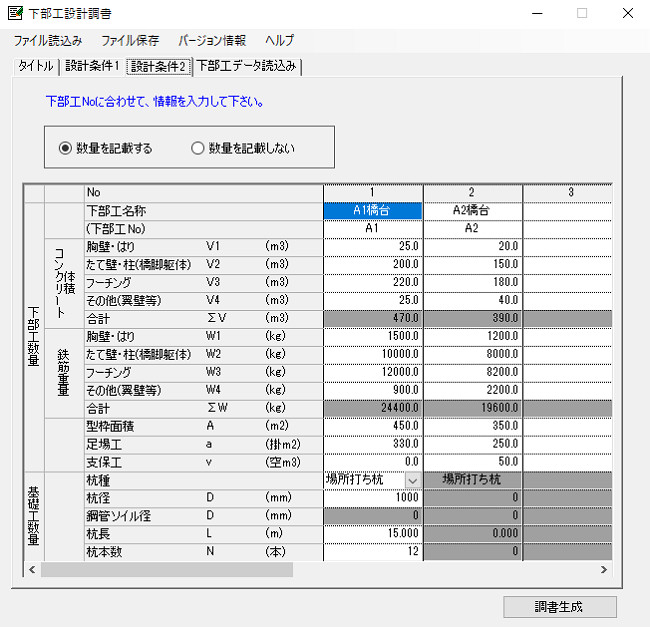The height and width of the screenshot is (627, 650).
Task: Click V3 value 180.0 cell
Action: [x=473, y=283]
